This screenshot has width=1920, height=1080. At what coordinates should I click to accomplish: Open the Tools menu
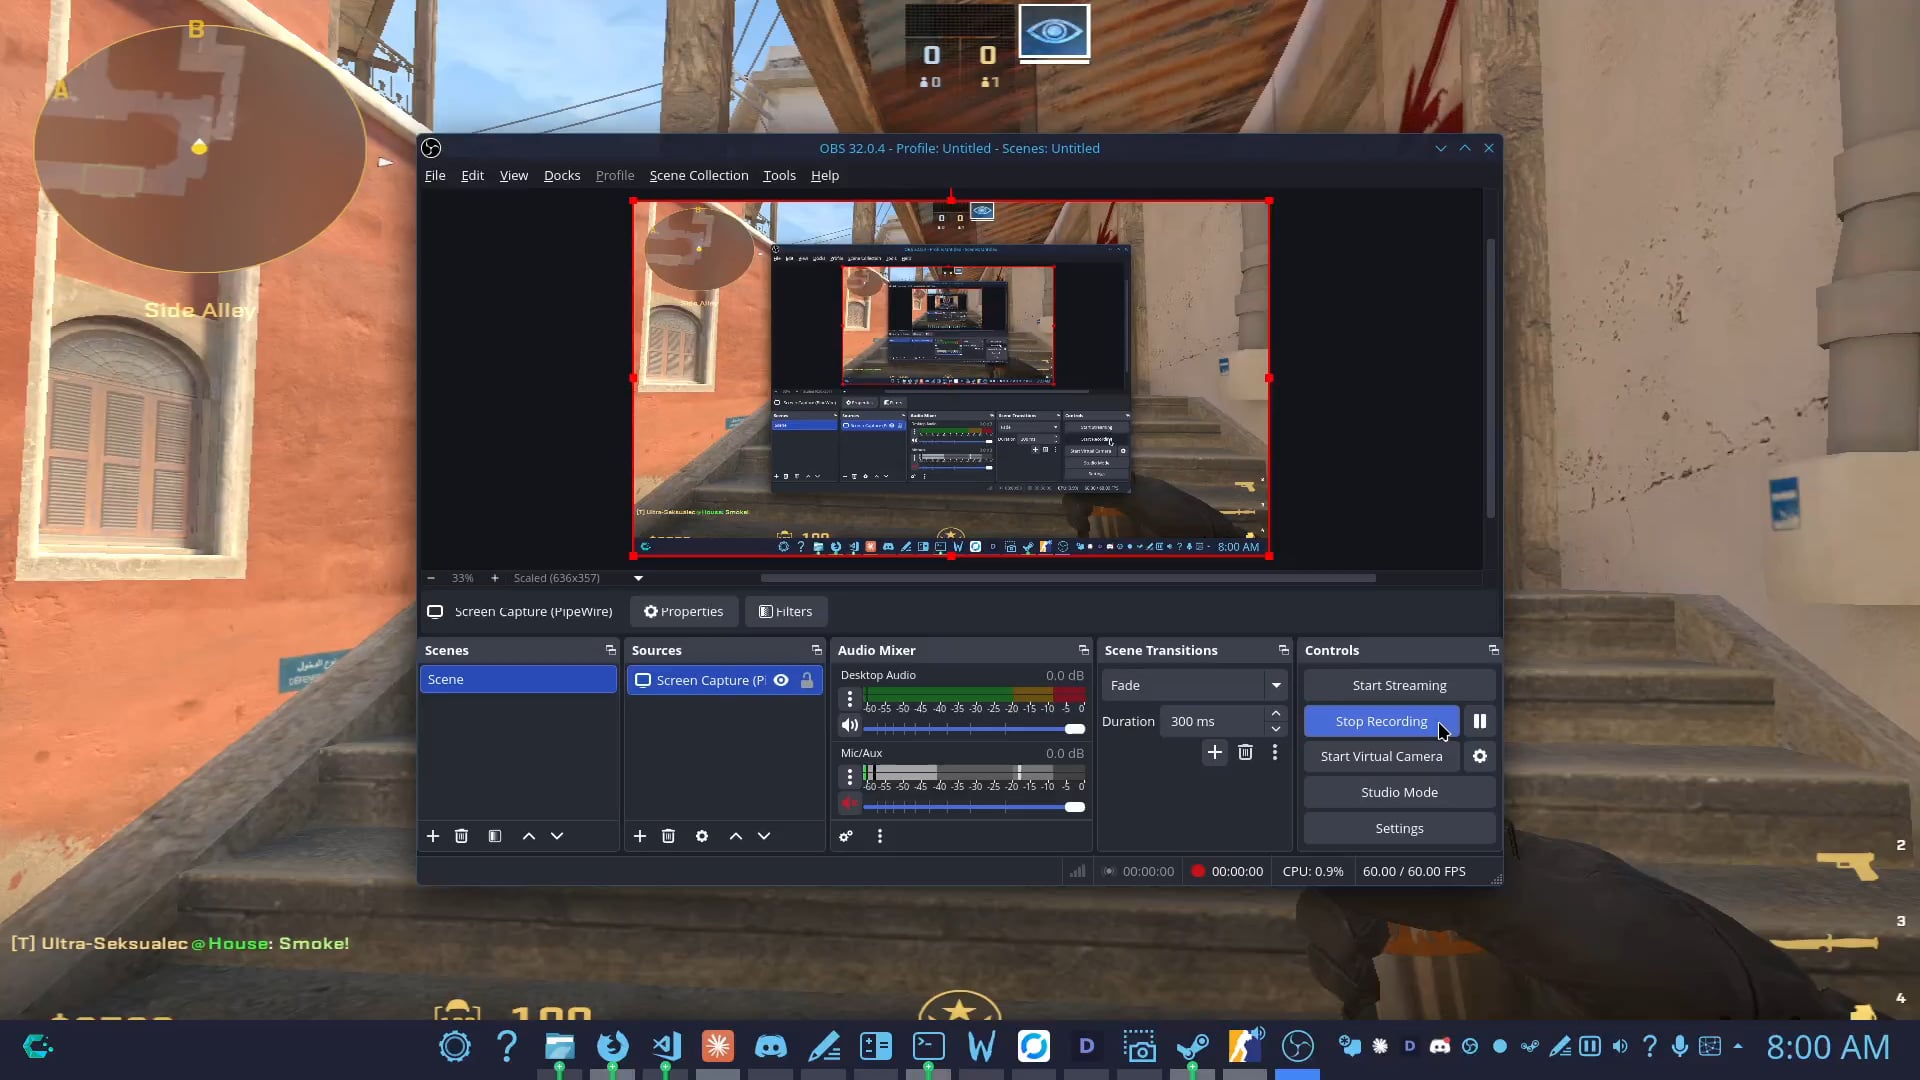click(779, 175)
